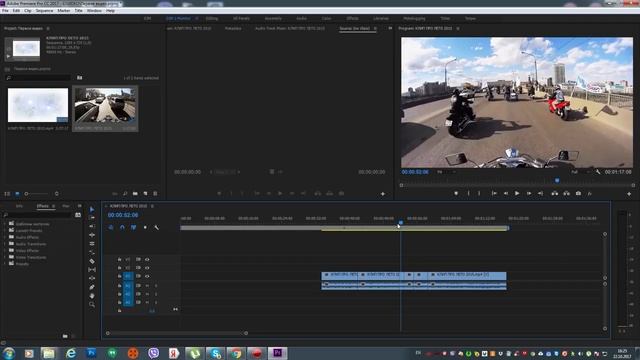The height and width of the screenshot is (360, 640).
Task: Click the Lift button in Program monitor
Action: point(555,193)
